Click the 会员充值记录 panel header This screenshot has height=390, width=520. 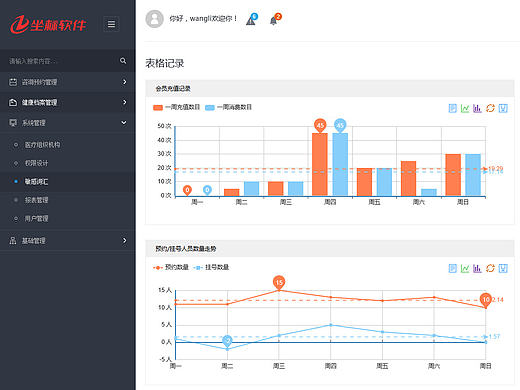(330, 88)
